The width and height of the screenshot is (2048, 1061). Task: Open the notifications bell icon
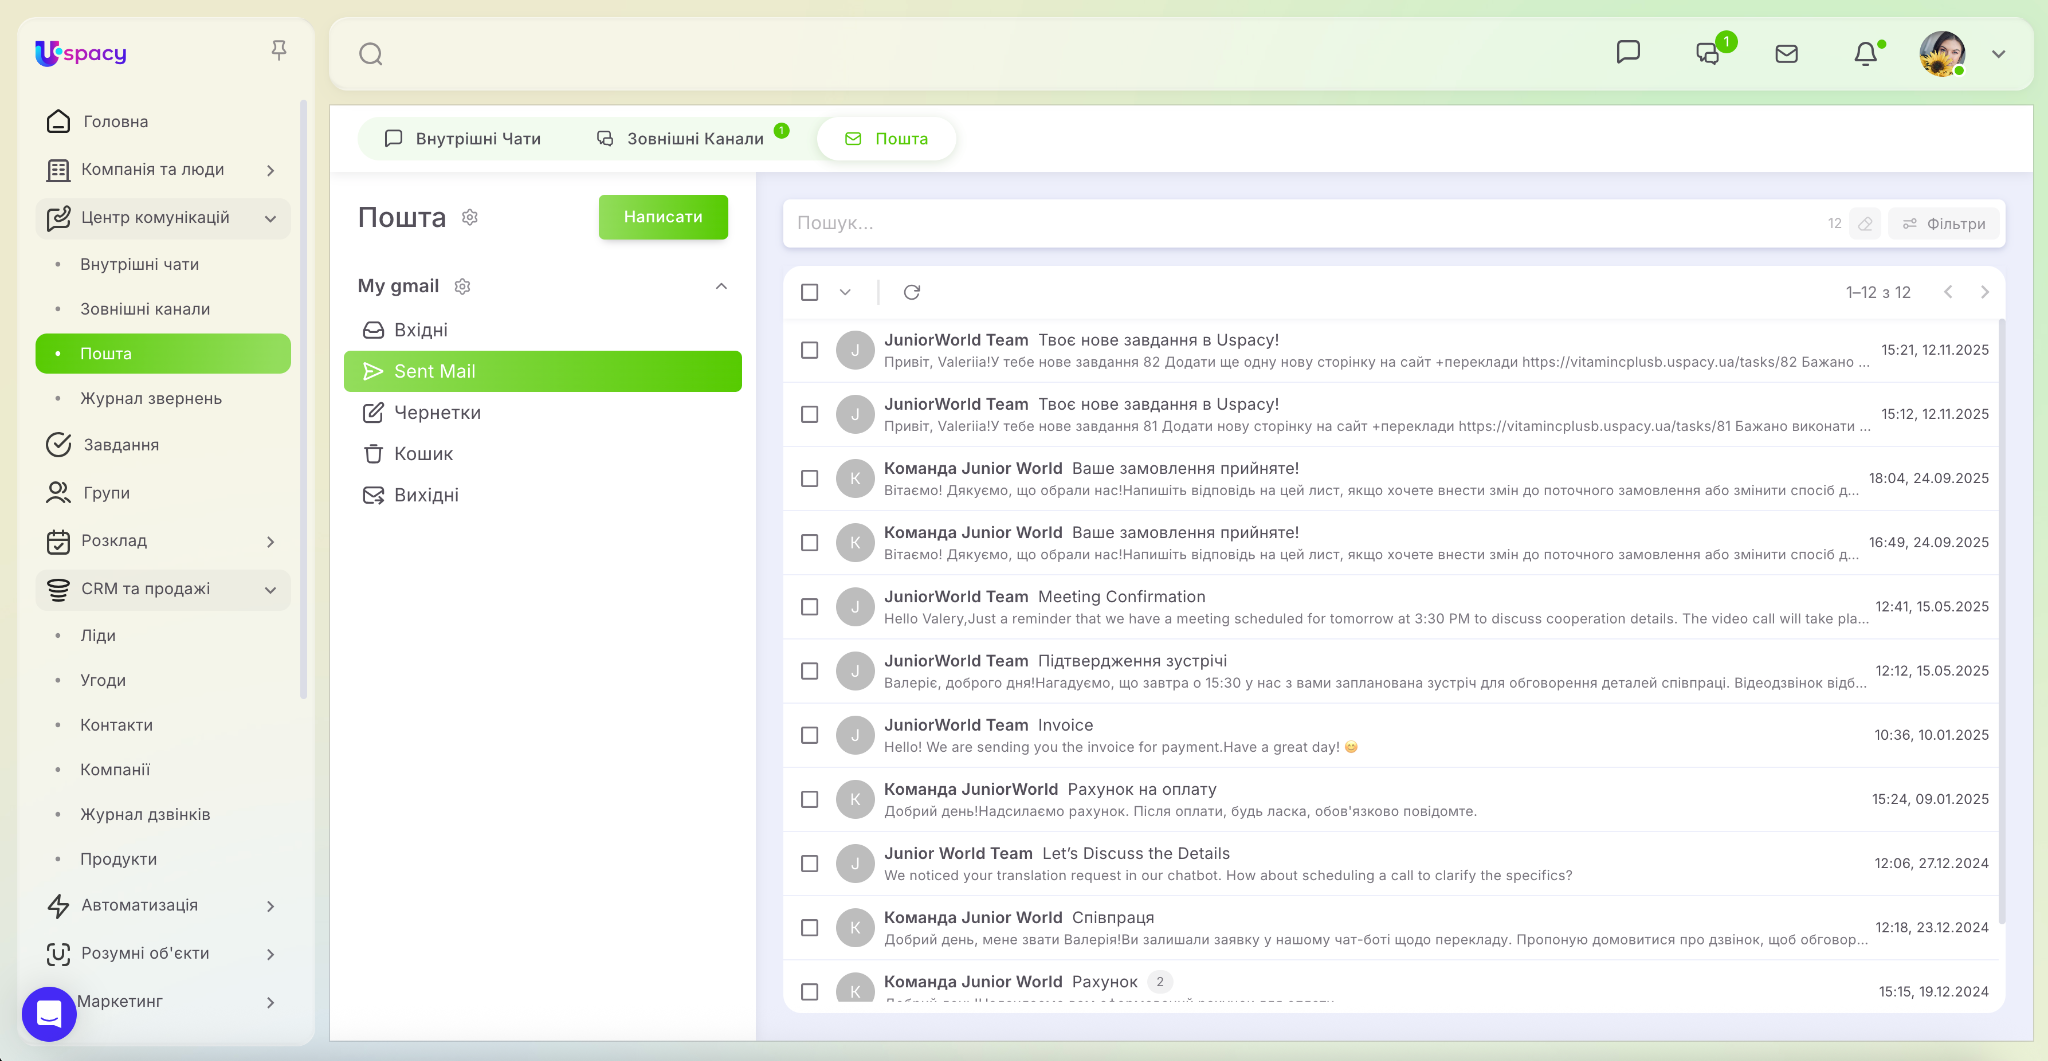(1865, 54)
